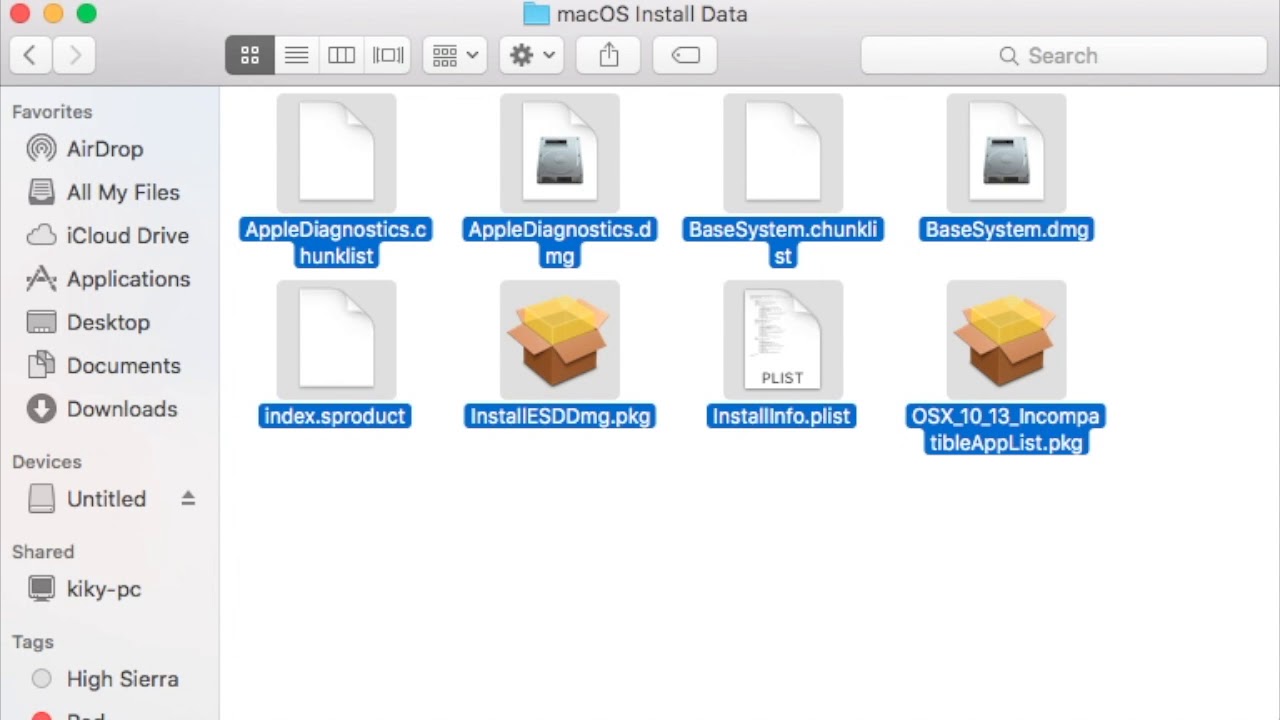This screenshot has width=1280, height=720.
Task: Select index.sproduct file icon
Action: [336, 340]
